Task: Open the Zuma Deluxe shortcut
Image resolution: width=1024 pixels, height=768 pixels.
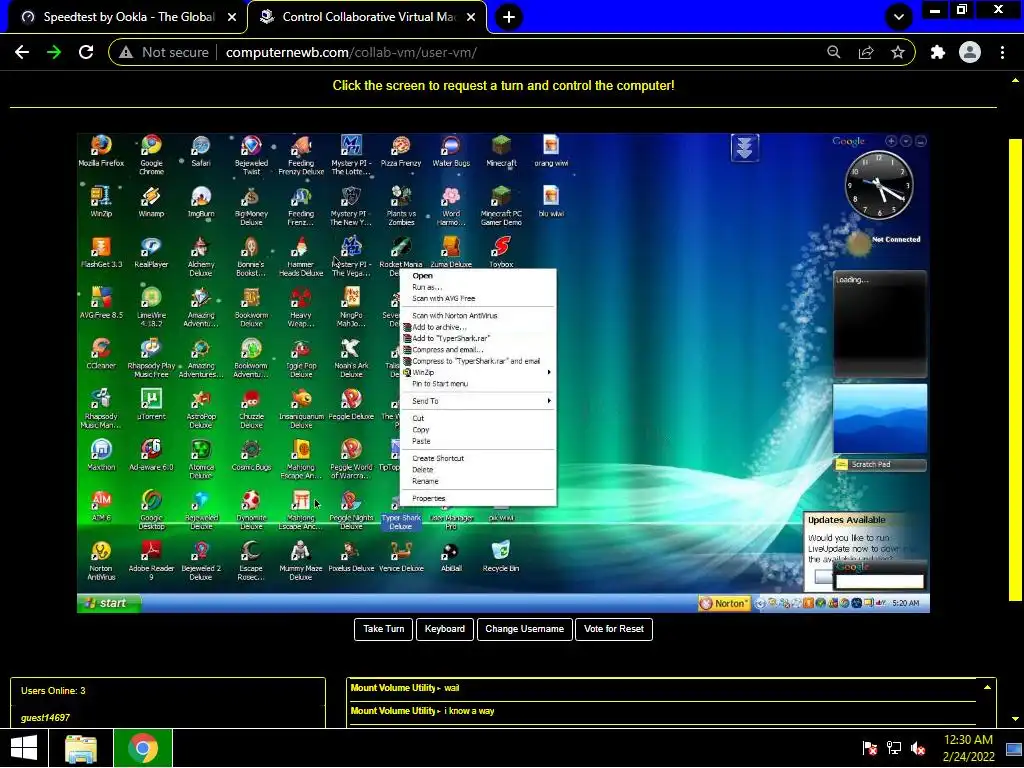Action: (451, 253)
